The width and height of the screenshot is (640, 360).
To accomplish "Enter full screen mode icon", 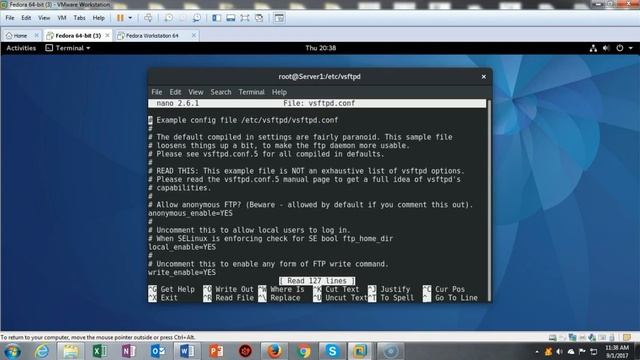I will click(244, 18).
